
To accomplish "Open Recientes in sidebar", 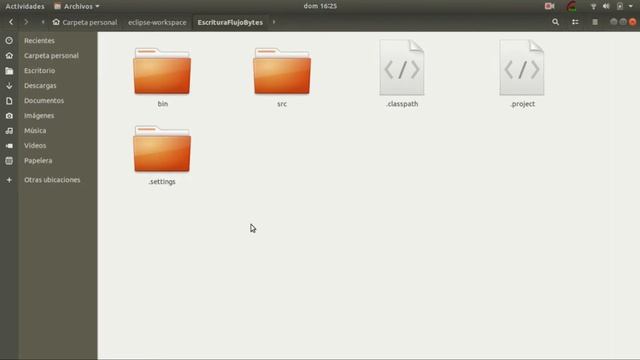I will pos(39,40).
